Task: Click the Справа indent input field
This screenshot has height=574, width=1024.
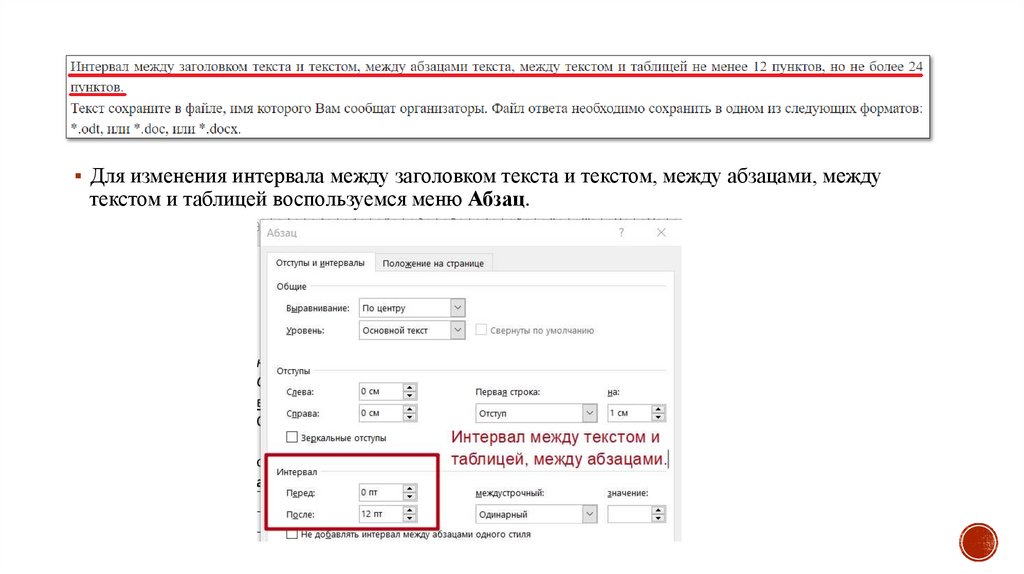Action: [x=381, y=413]
